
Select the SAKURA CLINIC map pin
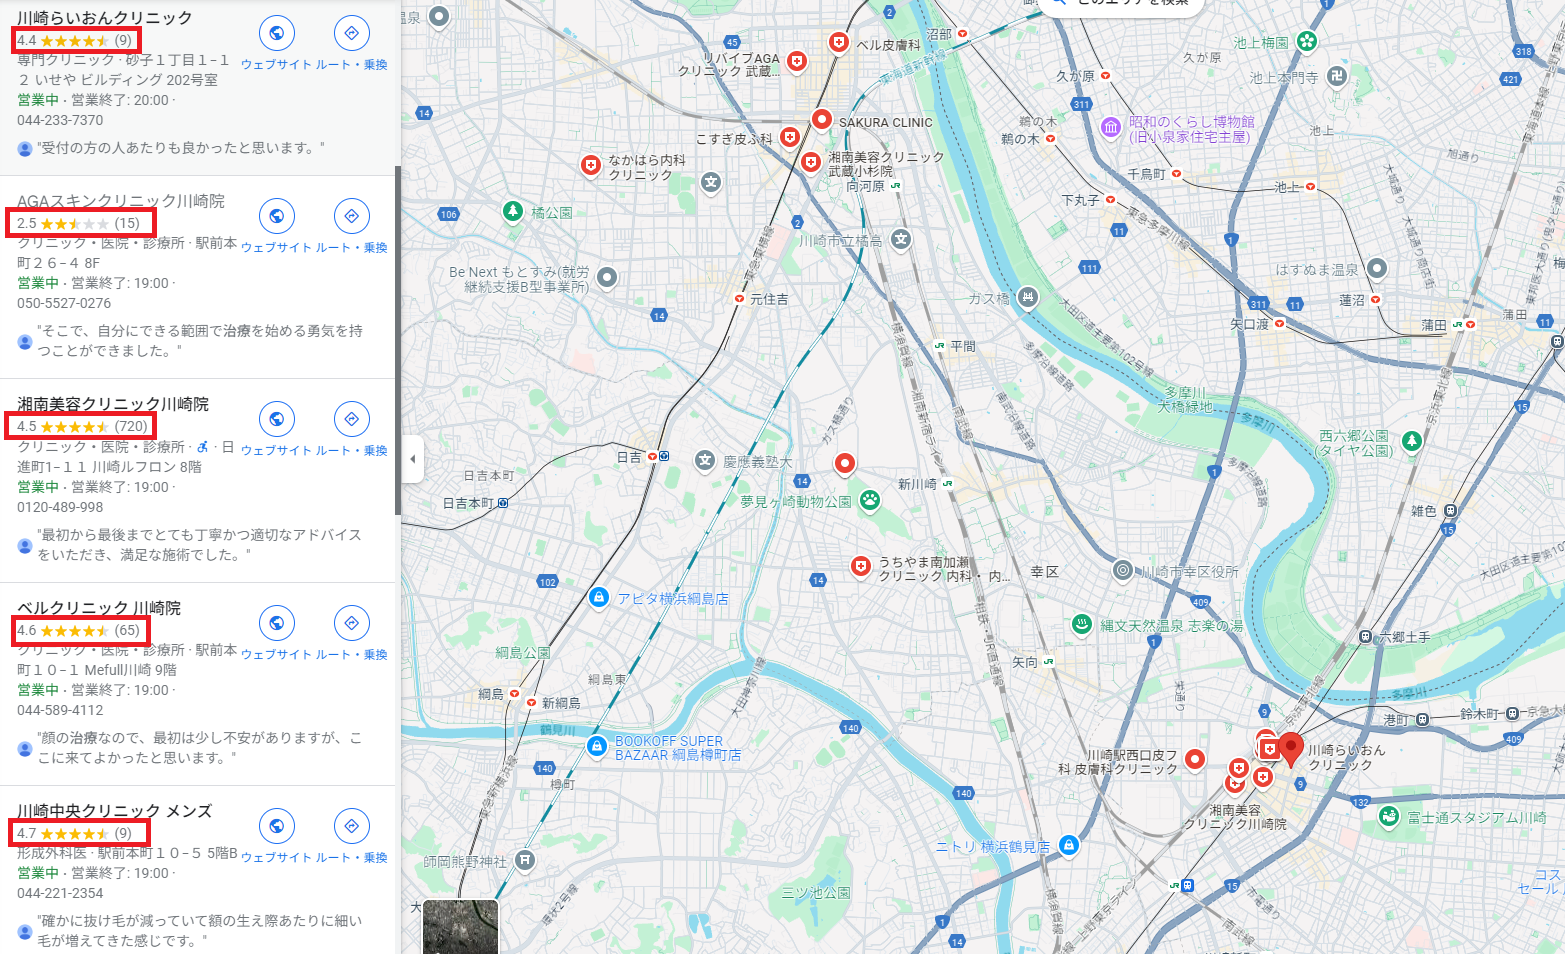coord(821,120)
